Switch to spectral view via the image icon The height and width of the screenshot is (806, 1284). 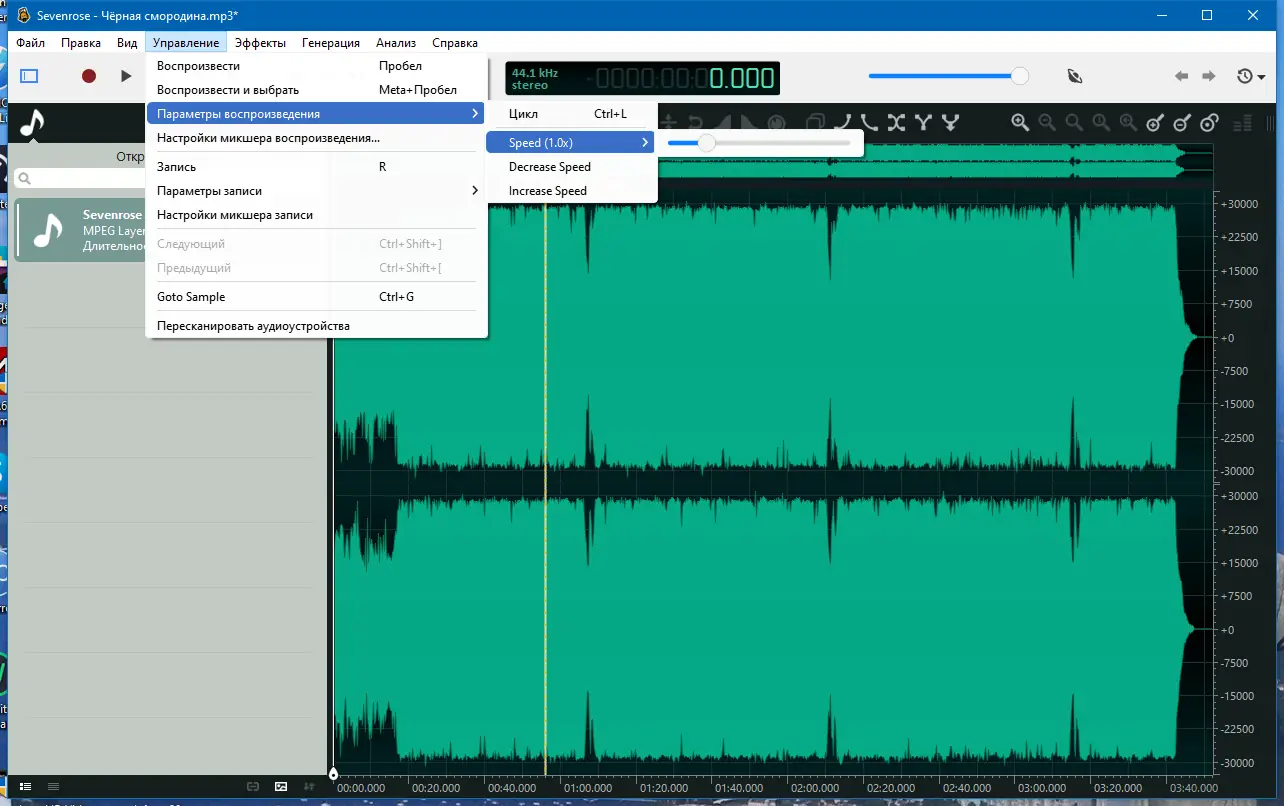click(281, 787)
